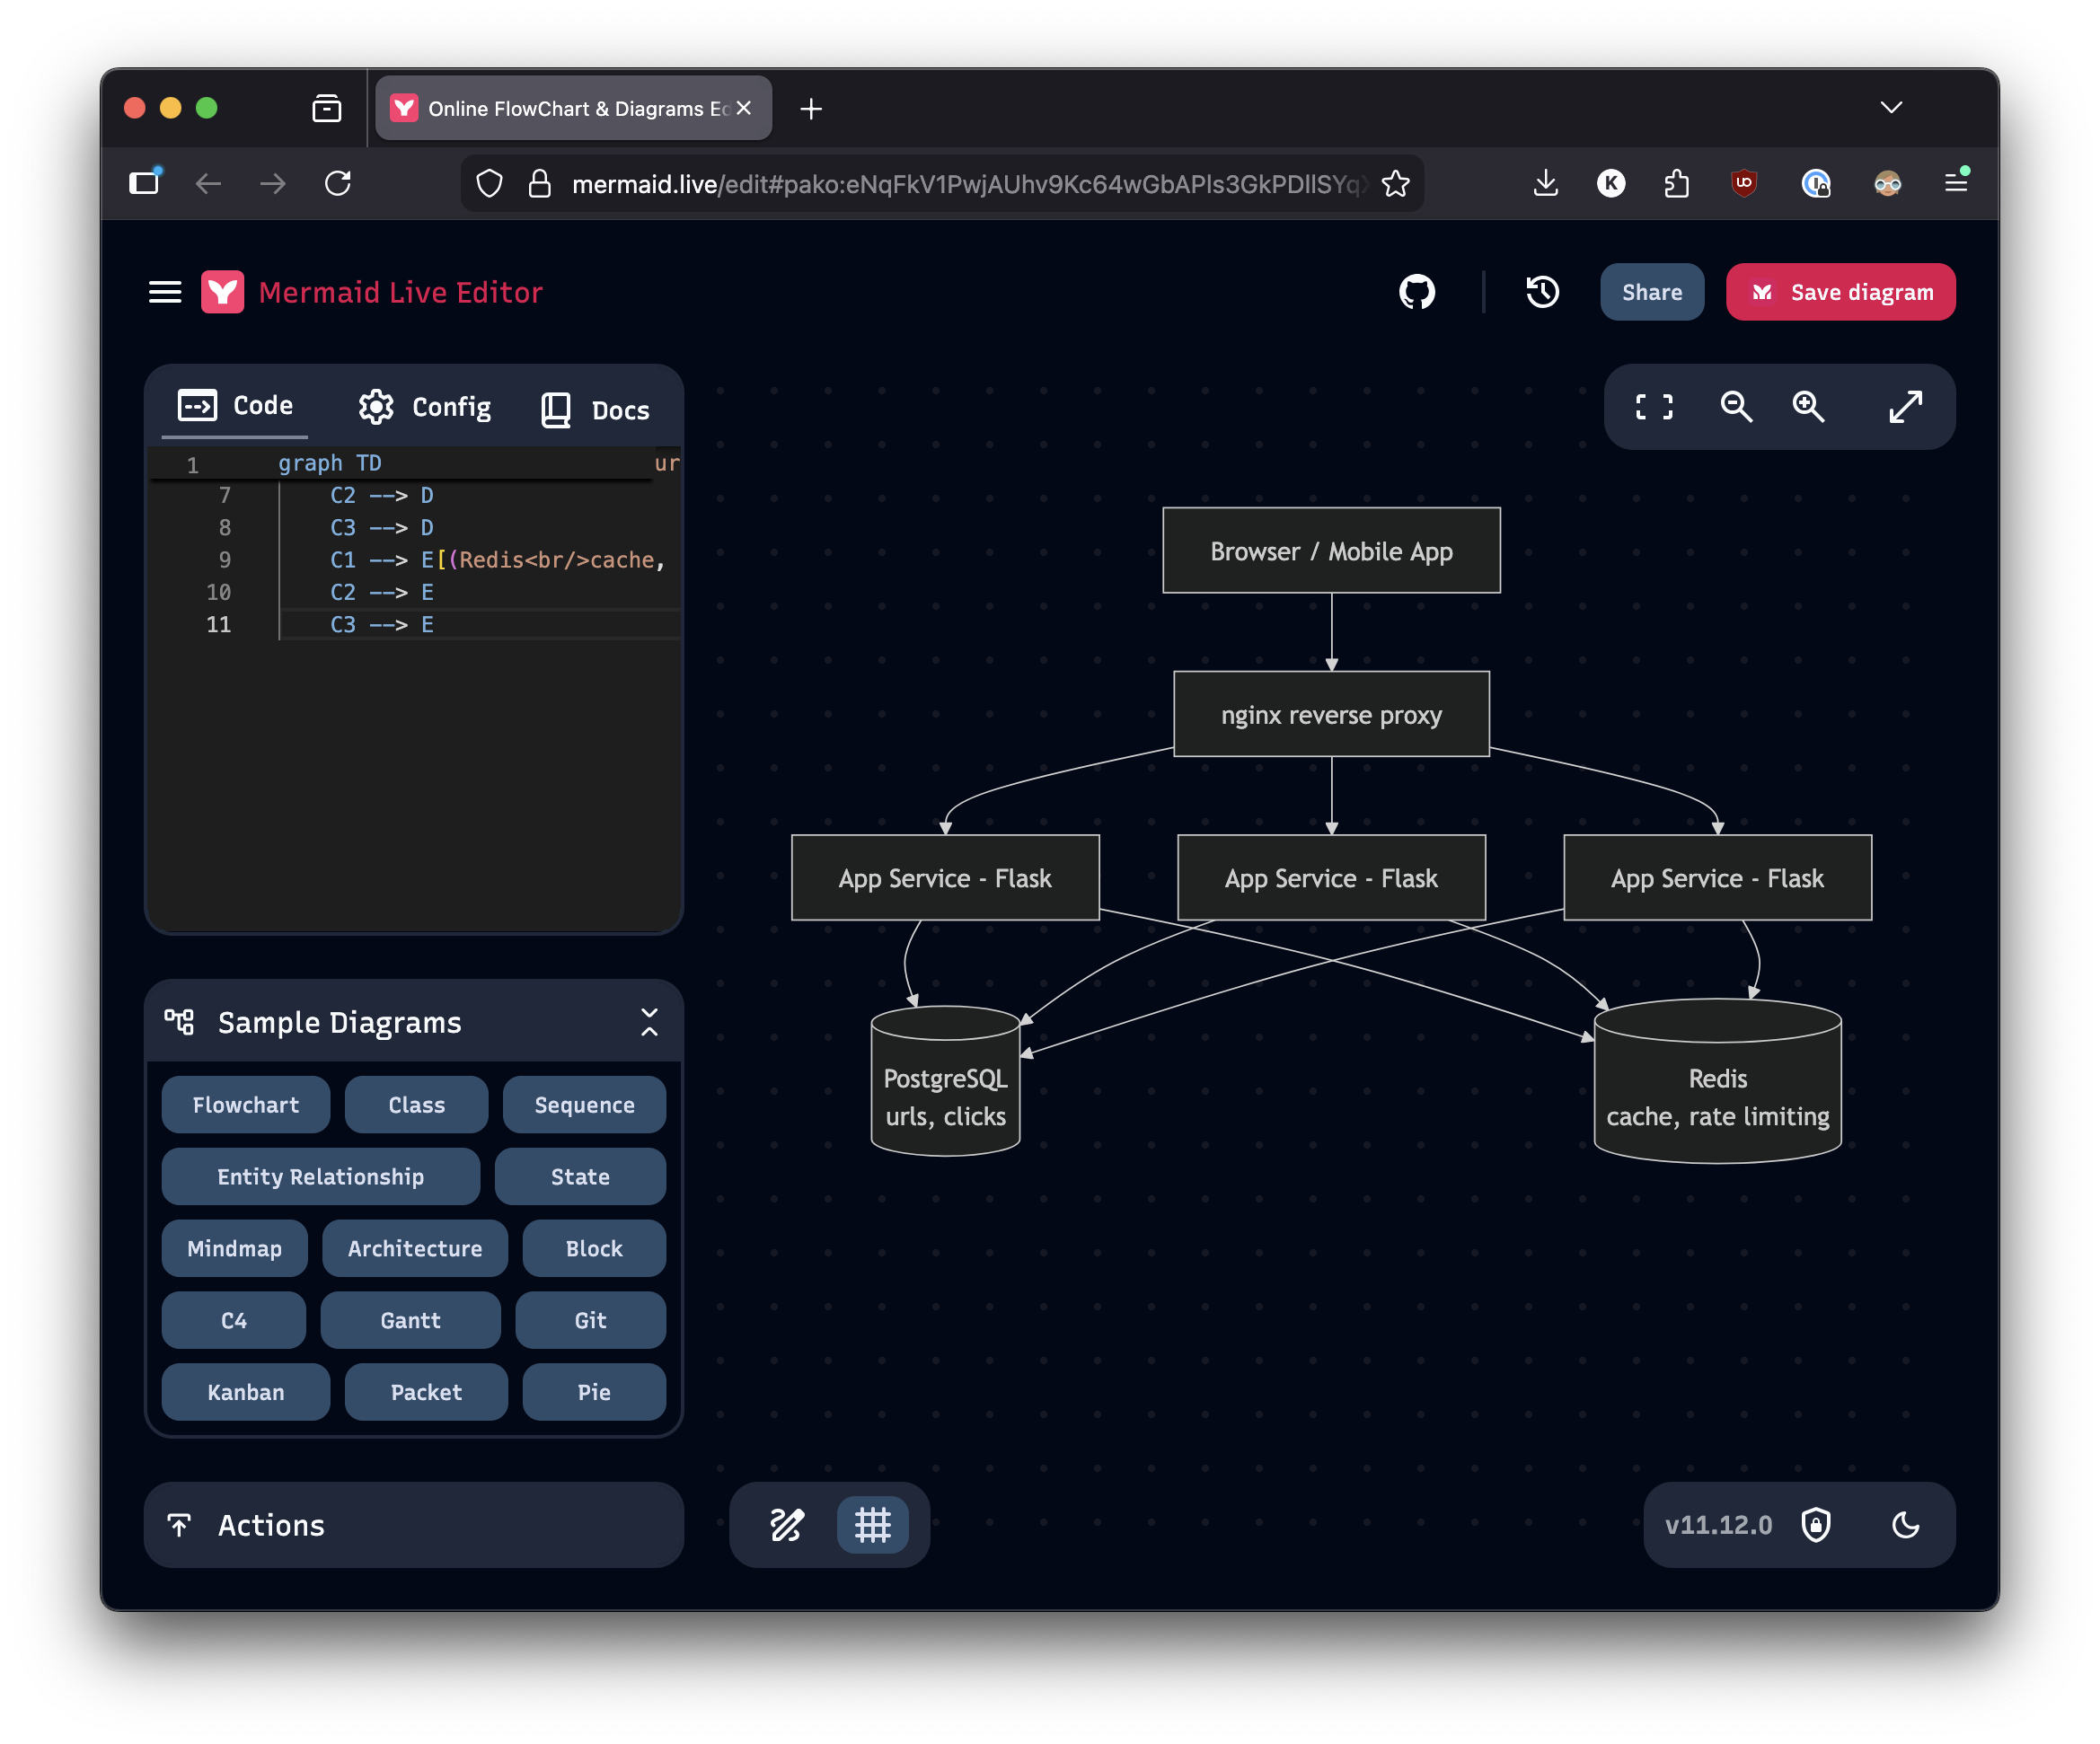Toggle the pan/edit pencil mode
This screenshot has height=1744, width=2100.
point(786,1525)
